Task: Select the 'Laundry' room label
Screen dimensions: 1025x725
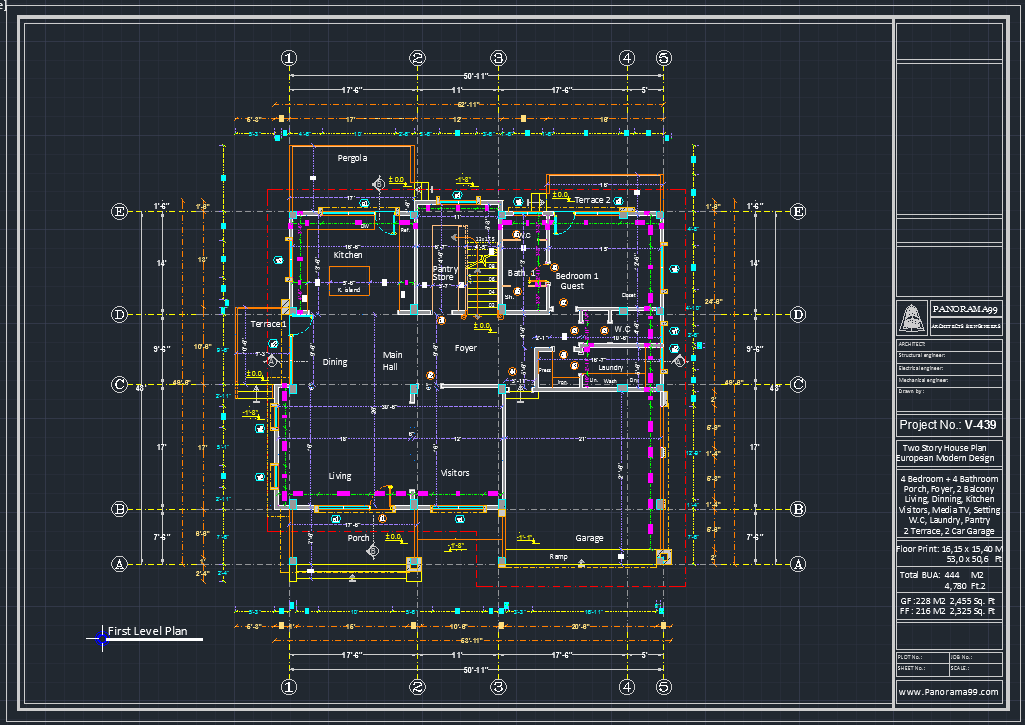Action: [611, 367]
